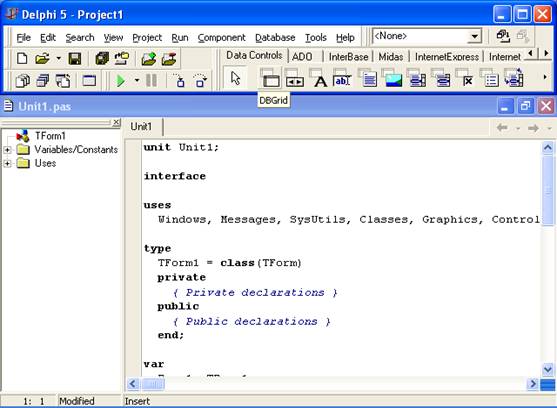Image resolution: width=557 pixels, height=408 pixels.
Task: Open dropdown arrow next to Open icon
Action: click(x=58, y=59)
